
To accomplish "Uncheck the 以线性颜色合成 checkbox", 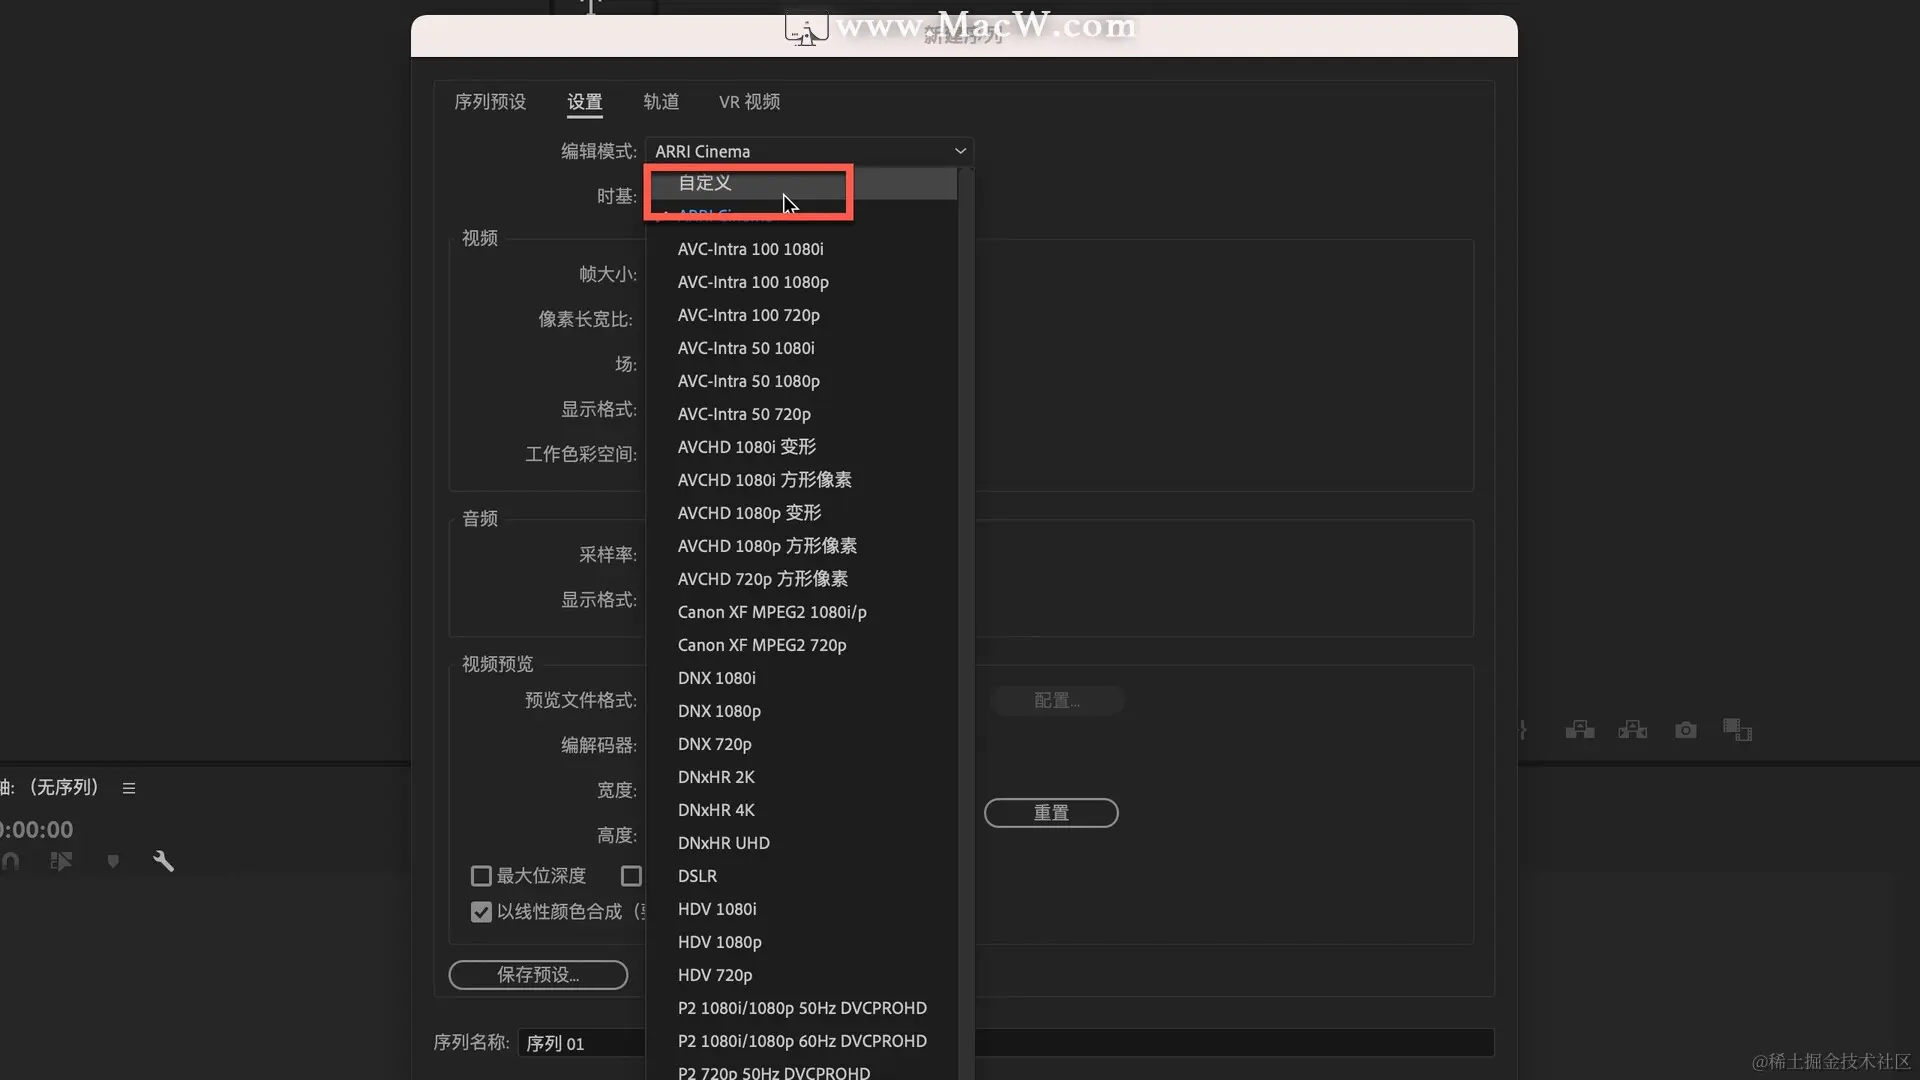I will [481, 912].
